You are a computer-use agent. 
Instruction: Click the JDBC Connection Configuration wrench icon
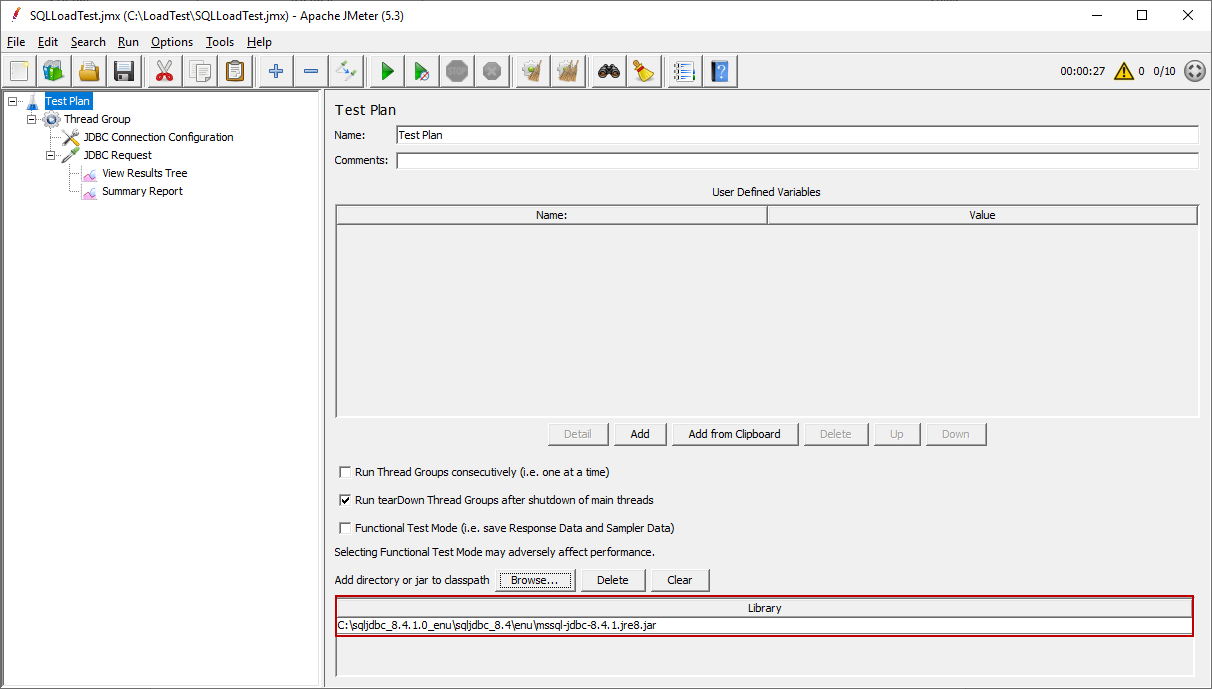pyautogui.click(x=71, y=137)
